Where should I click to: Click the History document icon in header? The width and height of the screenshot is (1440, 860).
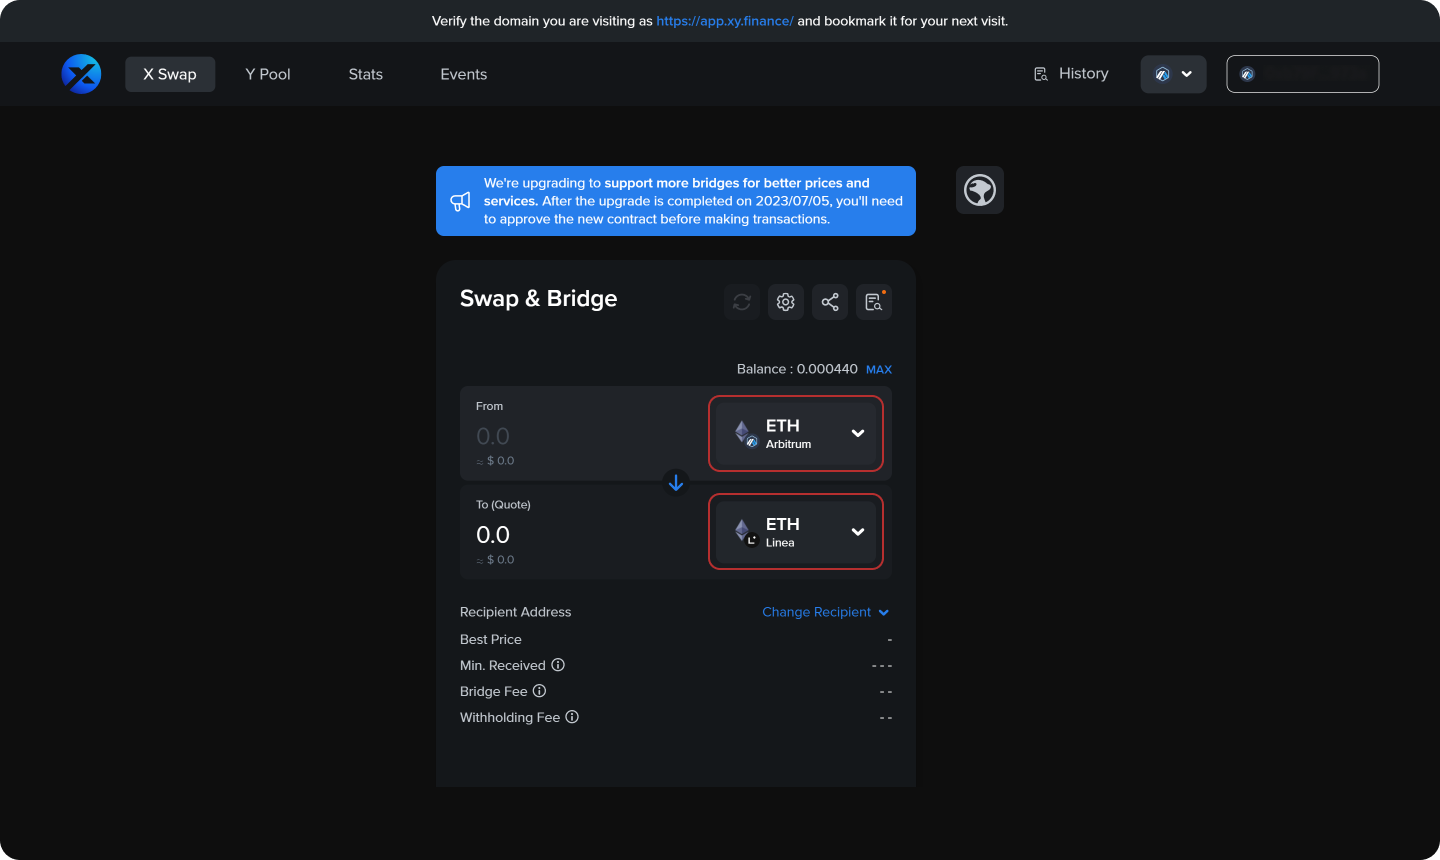1041,74
